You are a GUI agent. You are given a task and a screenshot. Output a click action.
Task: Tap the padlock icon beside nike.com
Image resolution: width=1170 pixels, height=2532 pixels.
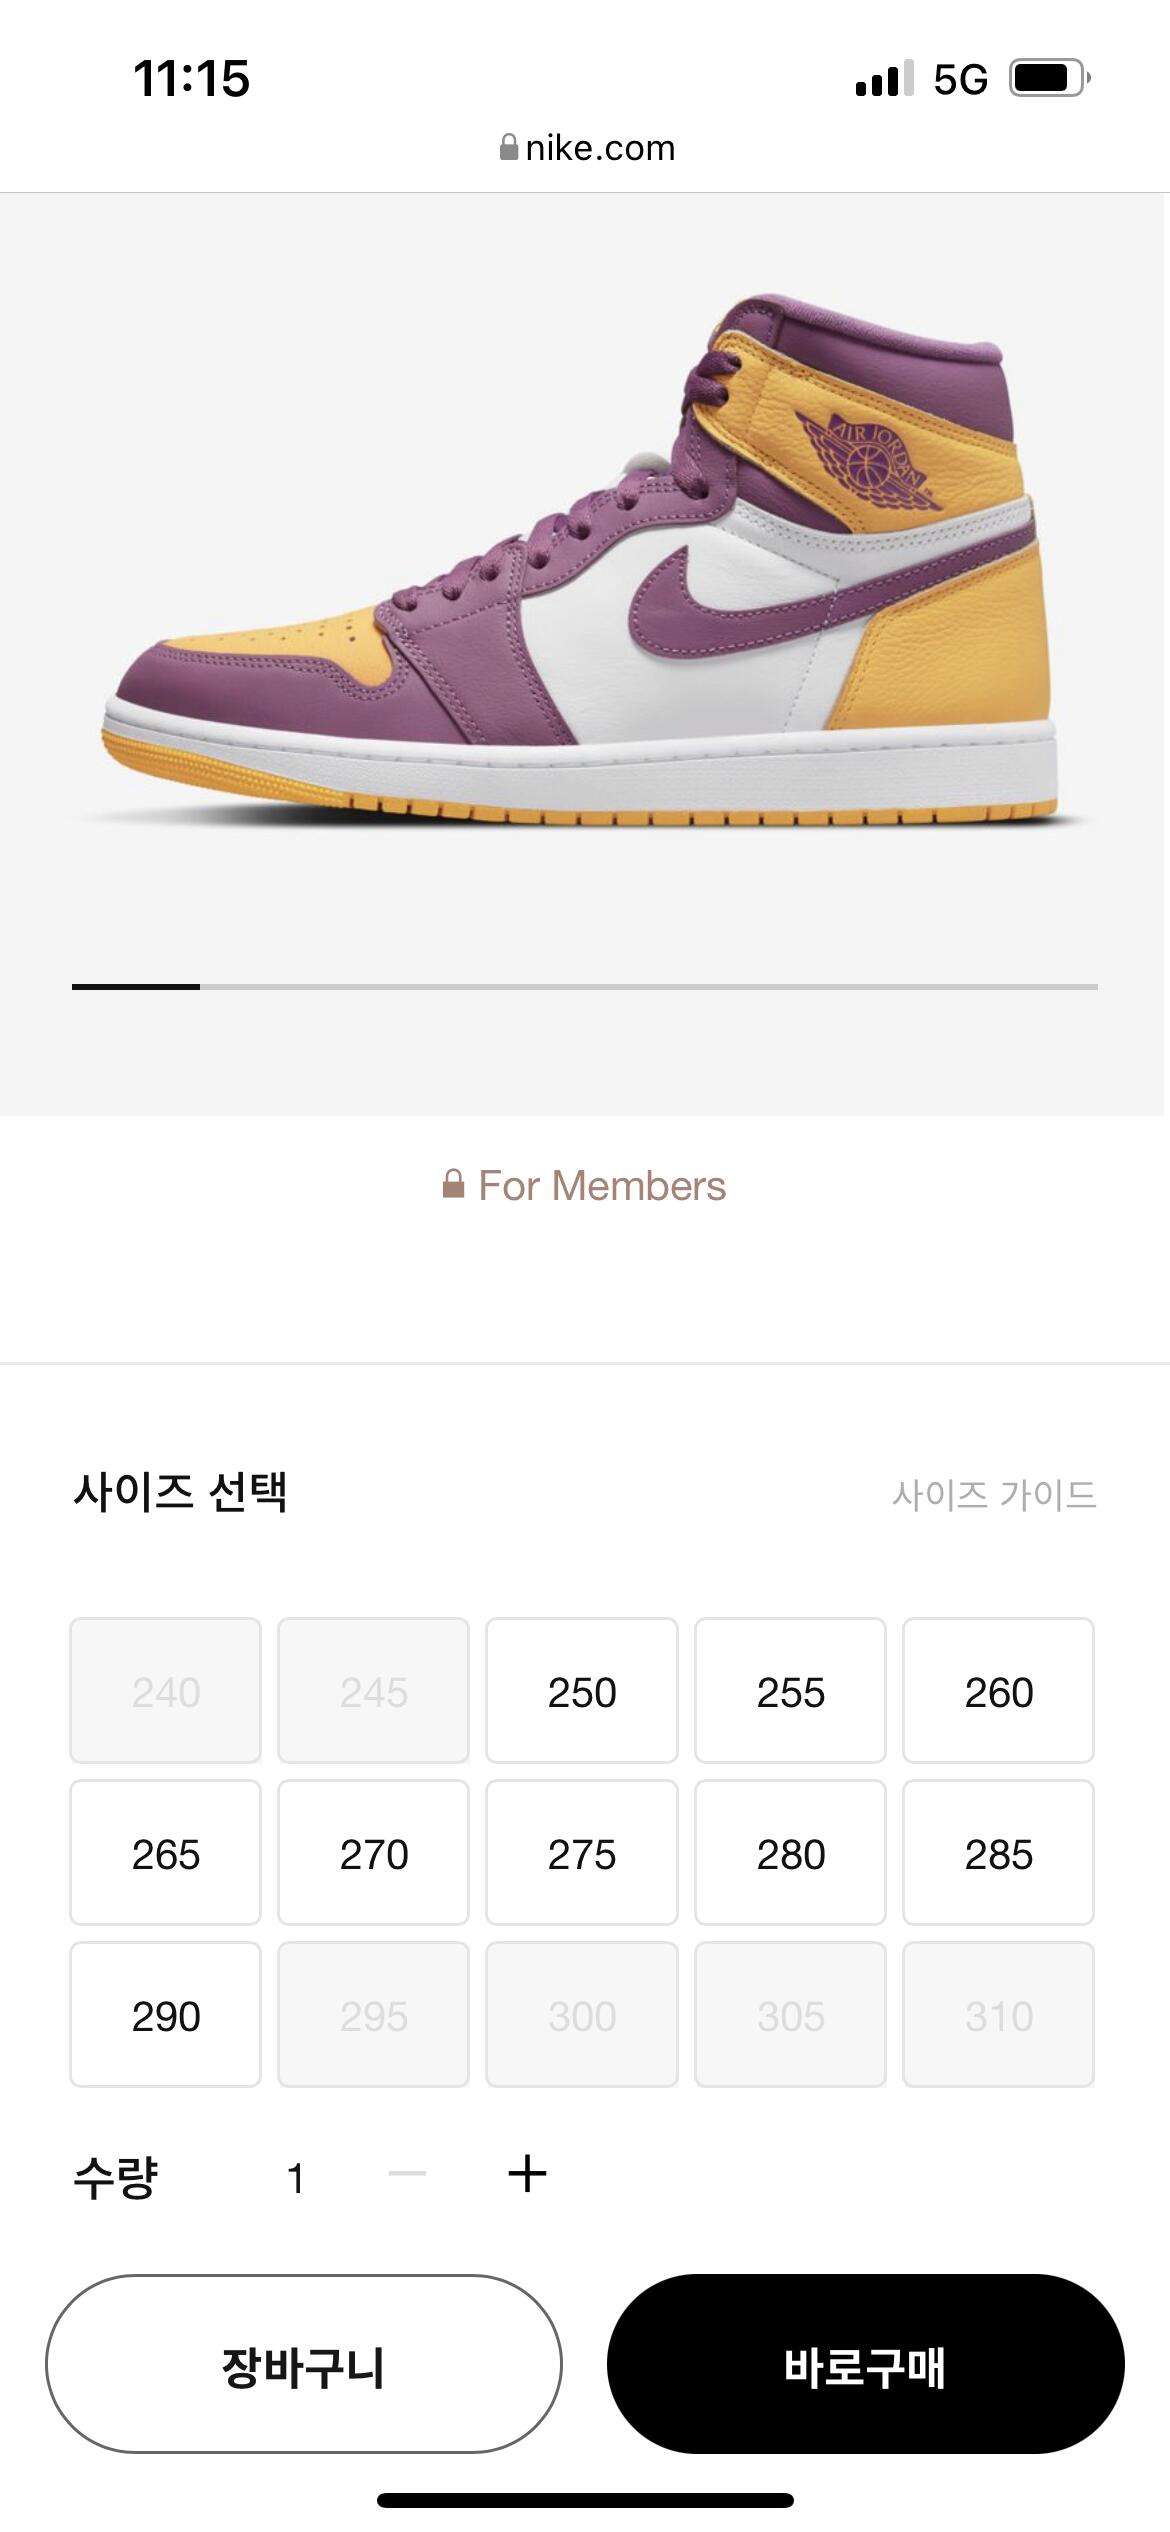tap(509, 148)
